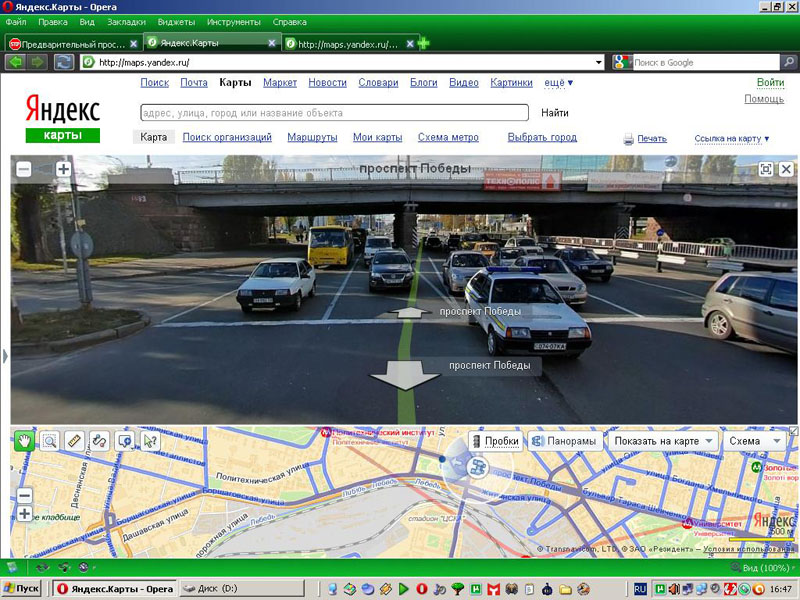800x600 pixels.
Task: Click the map zoom-in plus button
Action: tap(25, 514)
